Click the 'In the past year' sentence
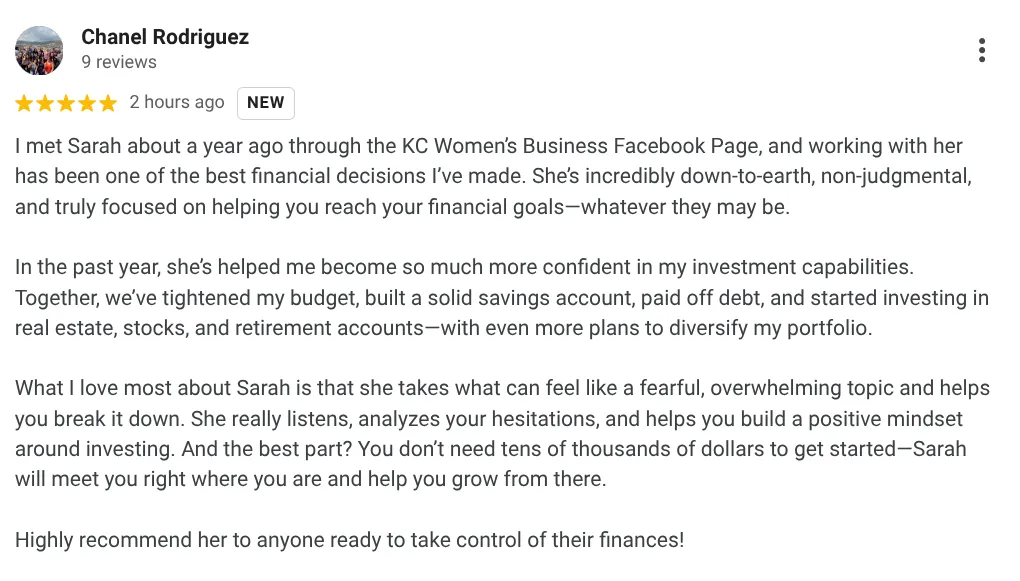The height and width of the screenshot is (581, 1020). [x=464, y=267]
